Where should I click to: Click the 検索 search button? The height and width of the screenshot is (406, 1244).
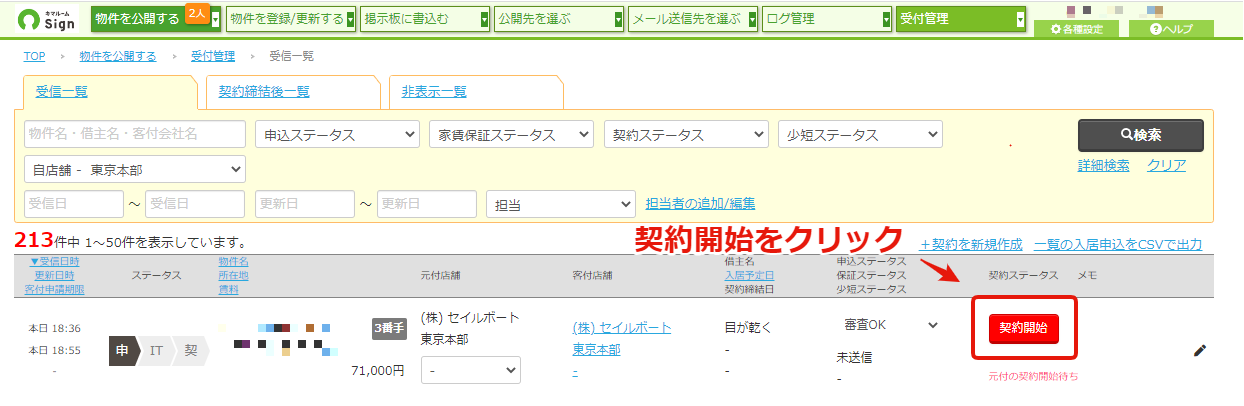(x=1140, y=134)
